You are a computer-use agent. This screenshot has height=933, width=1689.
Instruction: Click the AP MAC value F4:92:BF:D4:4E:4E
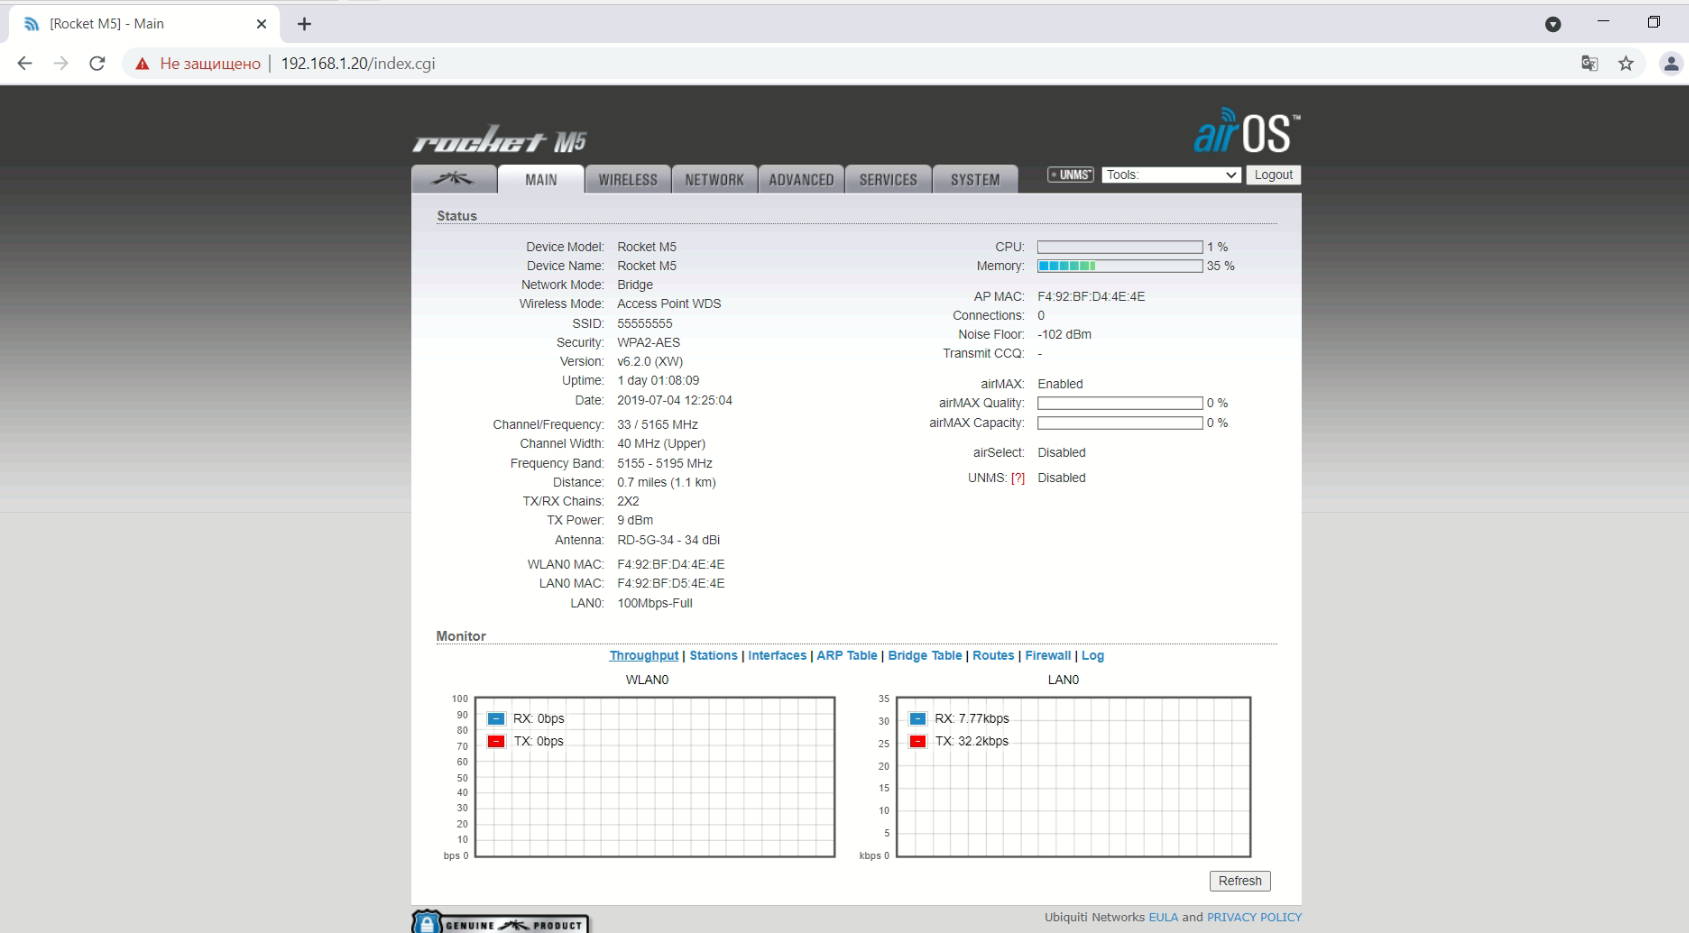pyautogui.click(x=1091, y=297)
